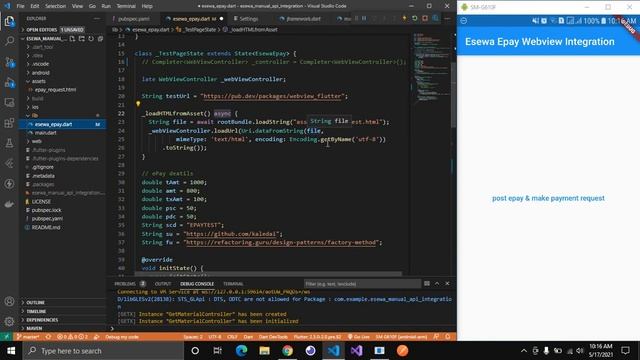The image size is (640, 360).
Task: Open the Source Control view
Action: click(x=9, y=62)
